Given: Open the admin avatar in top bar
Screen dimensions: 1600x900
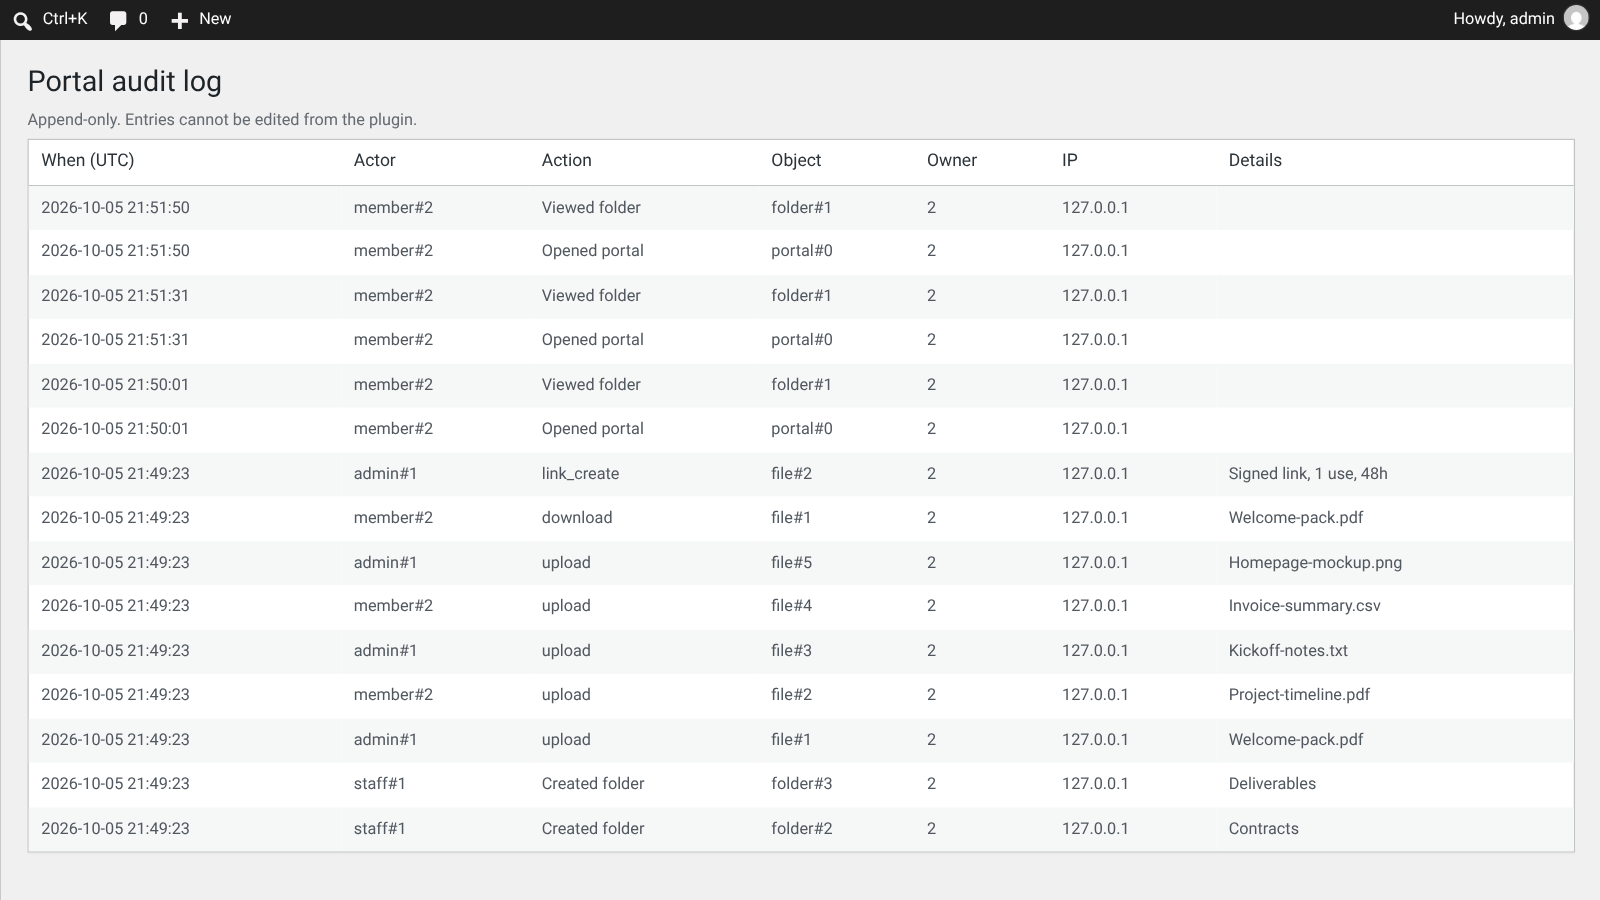Looking at the screenshot, I should pos(1576,19).
